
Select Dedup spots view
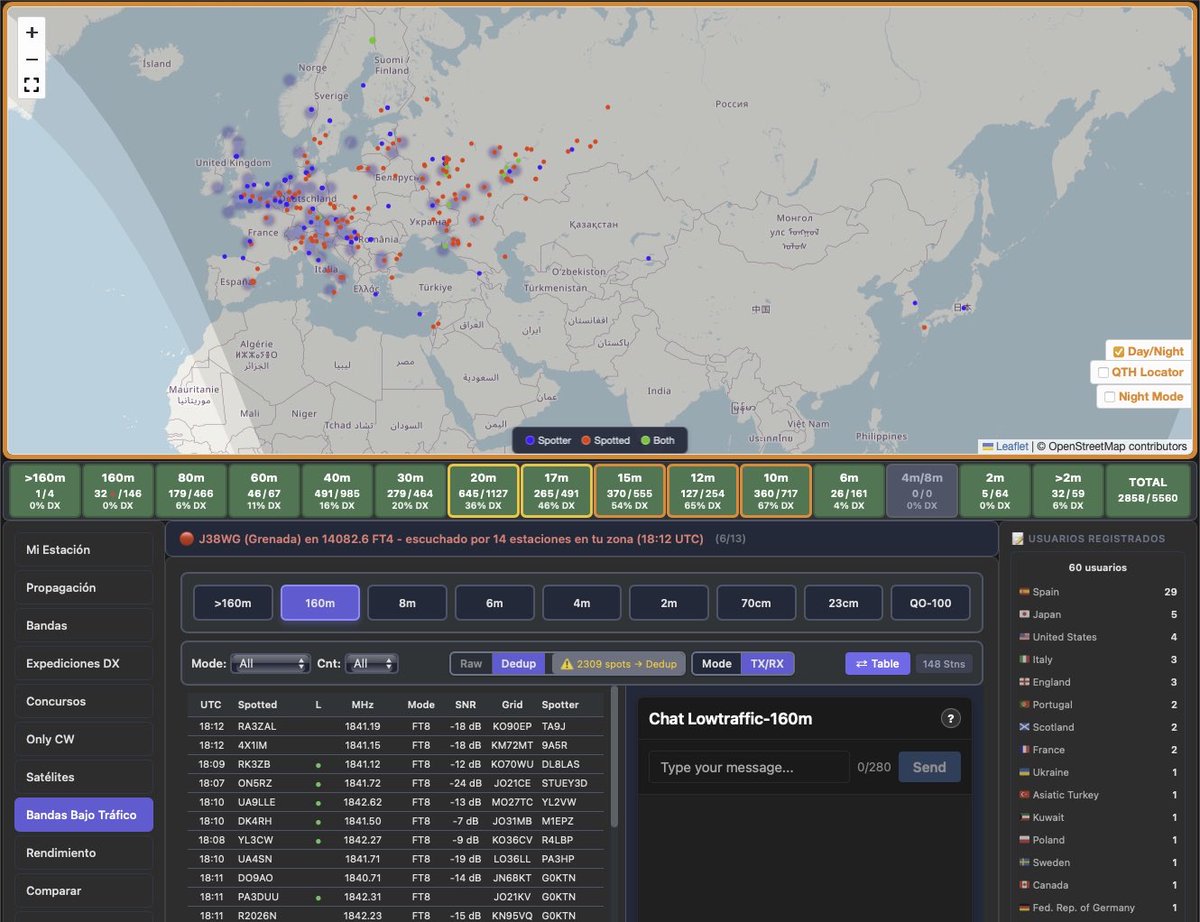coord(518,663)
